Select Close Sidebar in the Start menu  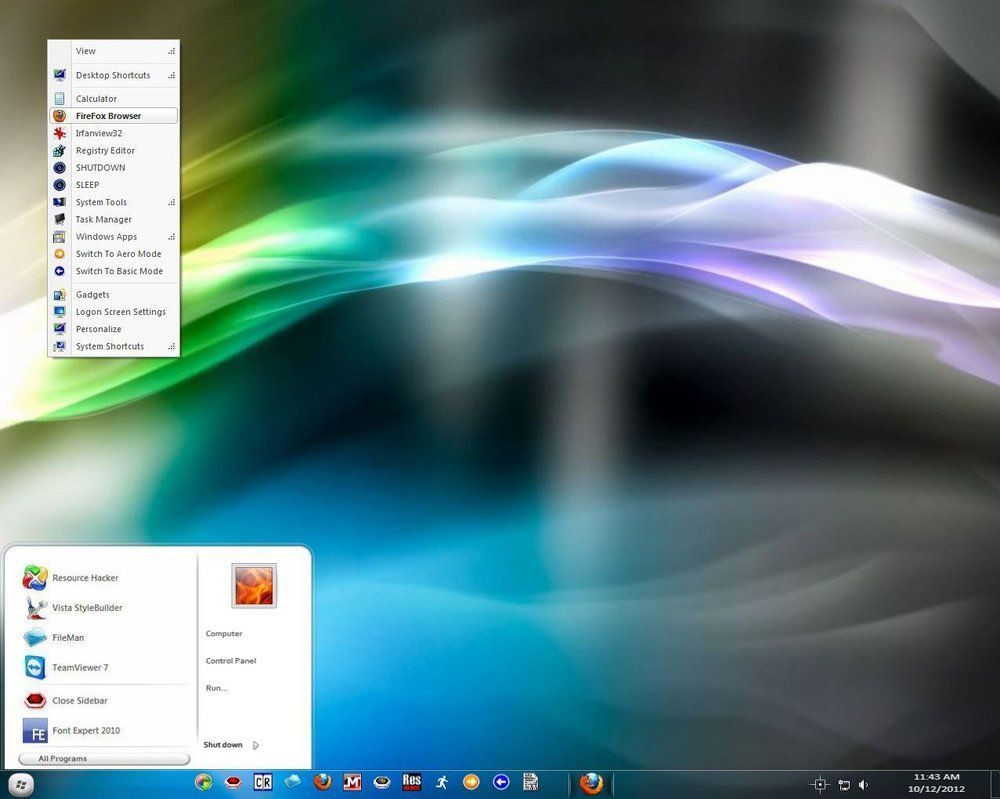79,701
